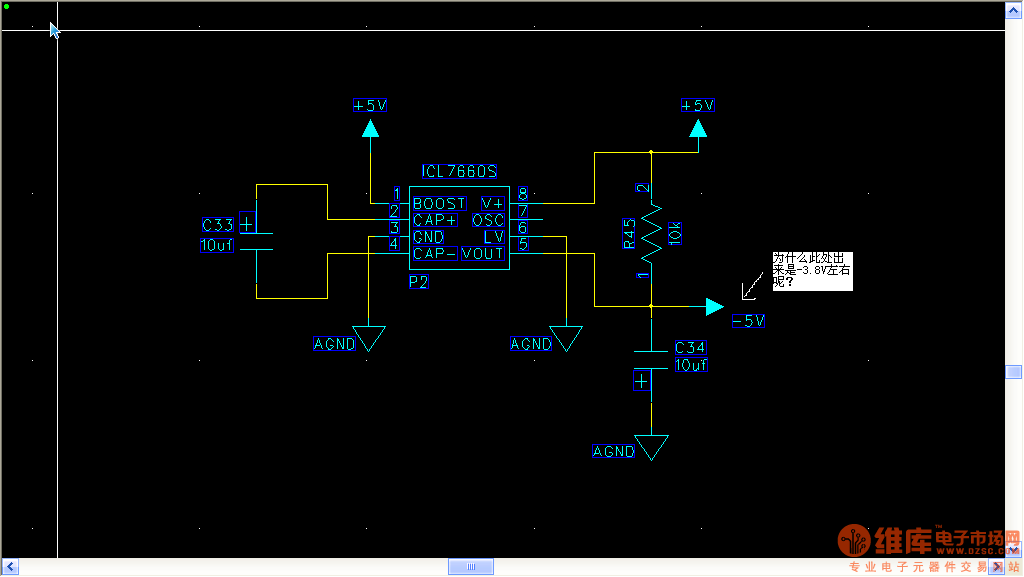Click the P2 designator label
This screenshot has height=577, width=1024.
click(419, 283)
